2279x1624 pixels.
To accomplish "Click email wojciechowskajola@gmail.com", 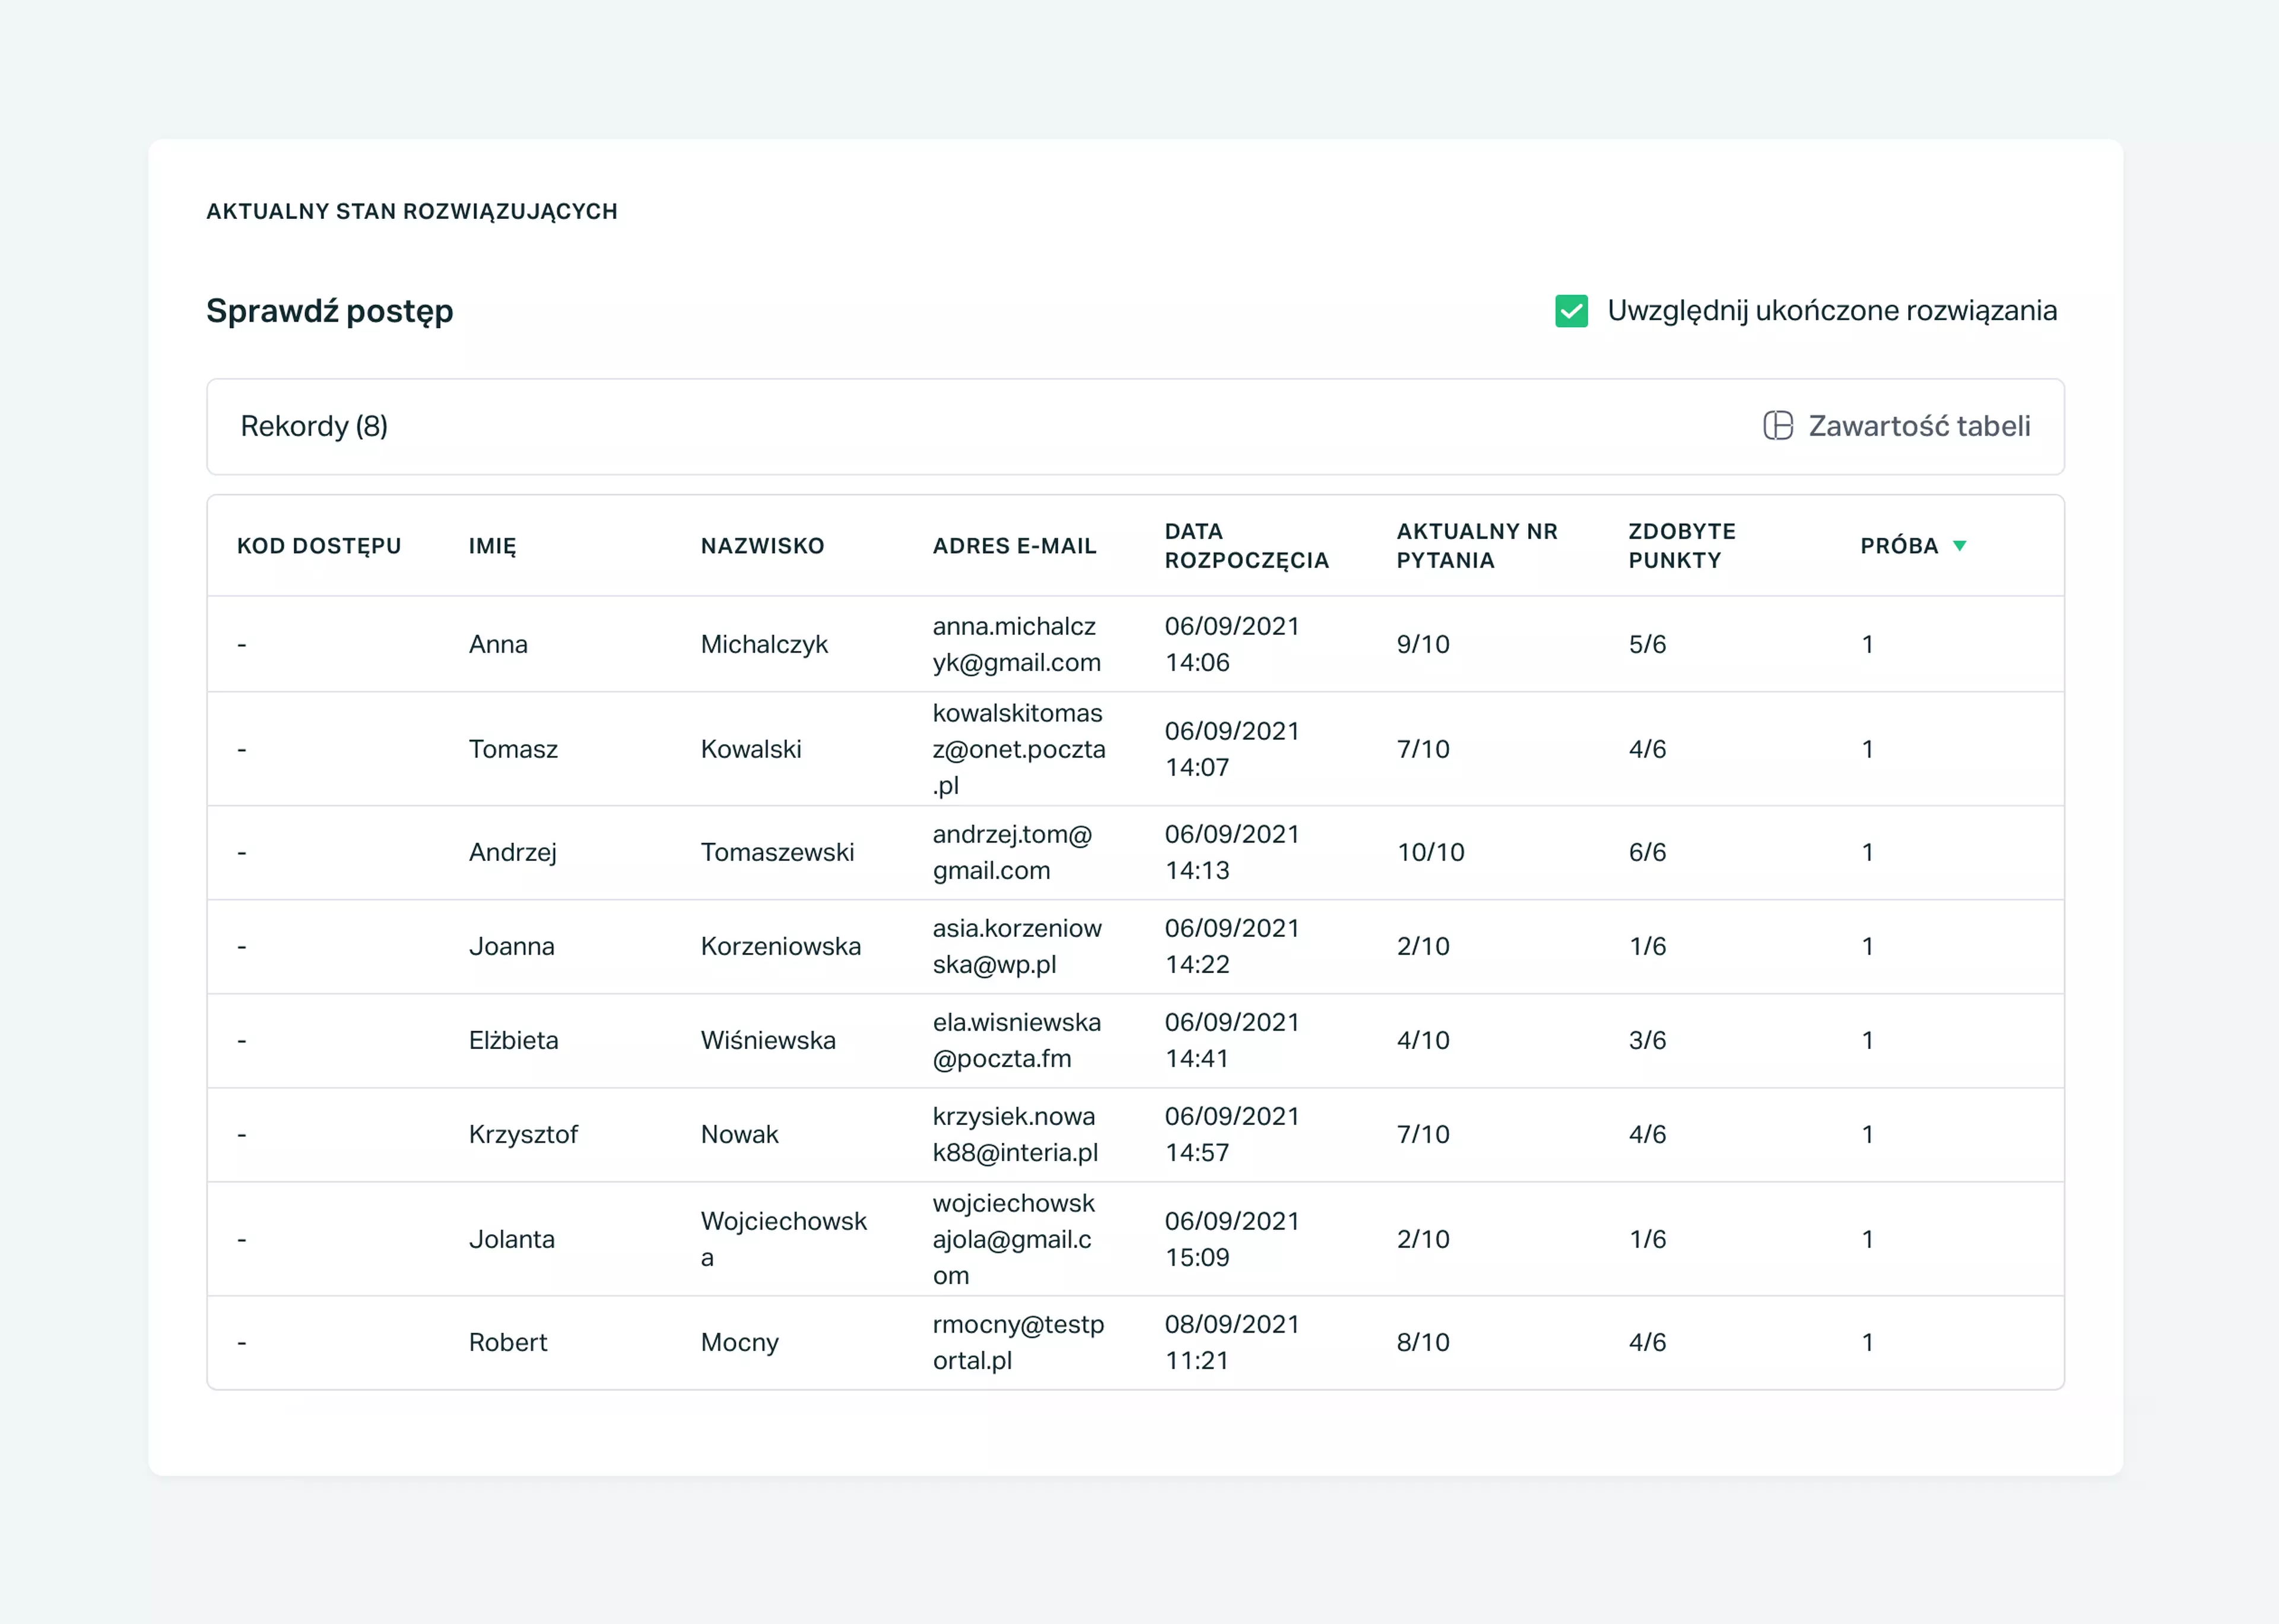I will pyautogui.click(x=1013, y=1239).
